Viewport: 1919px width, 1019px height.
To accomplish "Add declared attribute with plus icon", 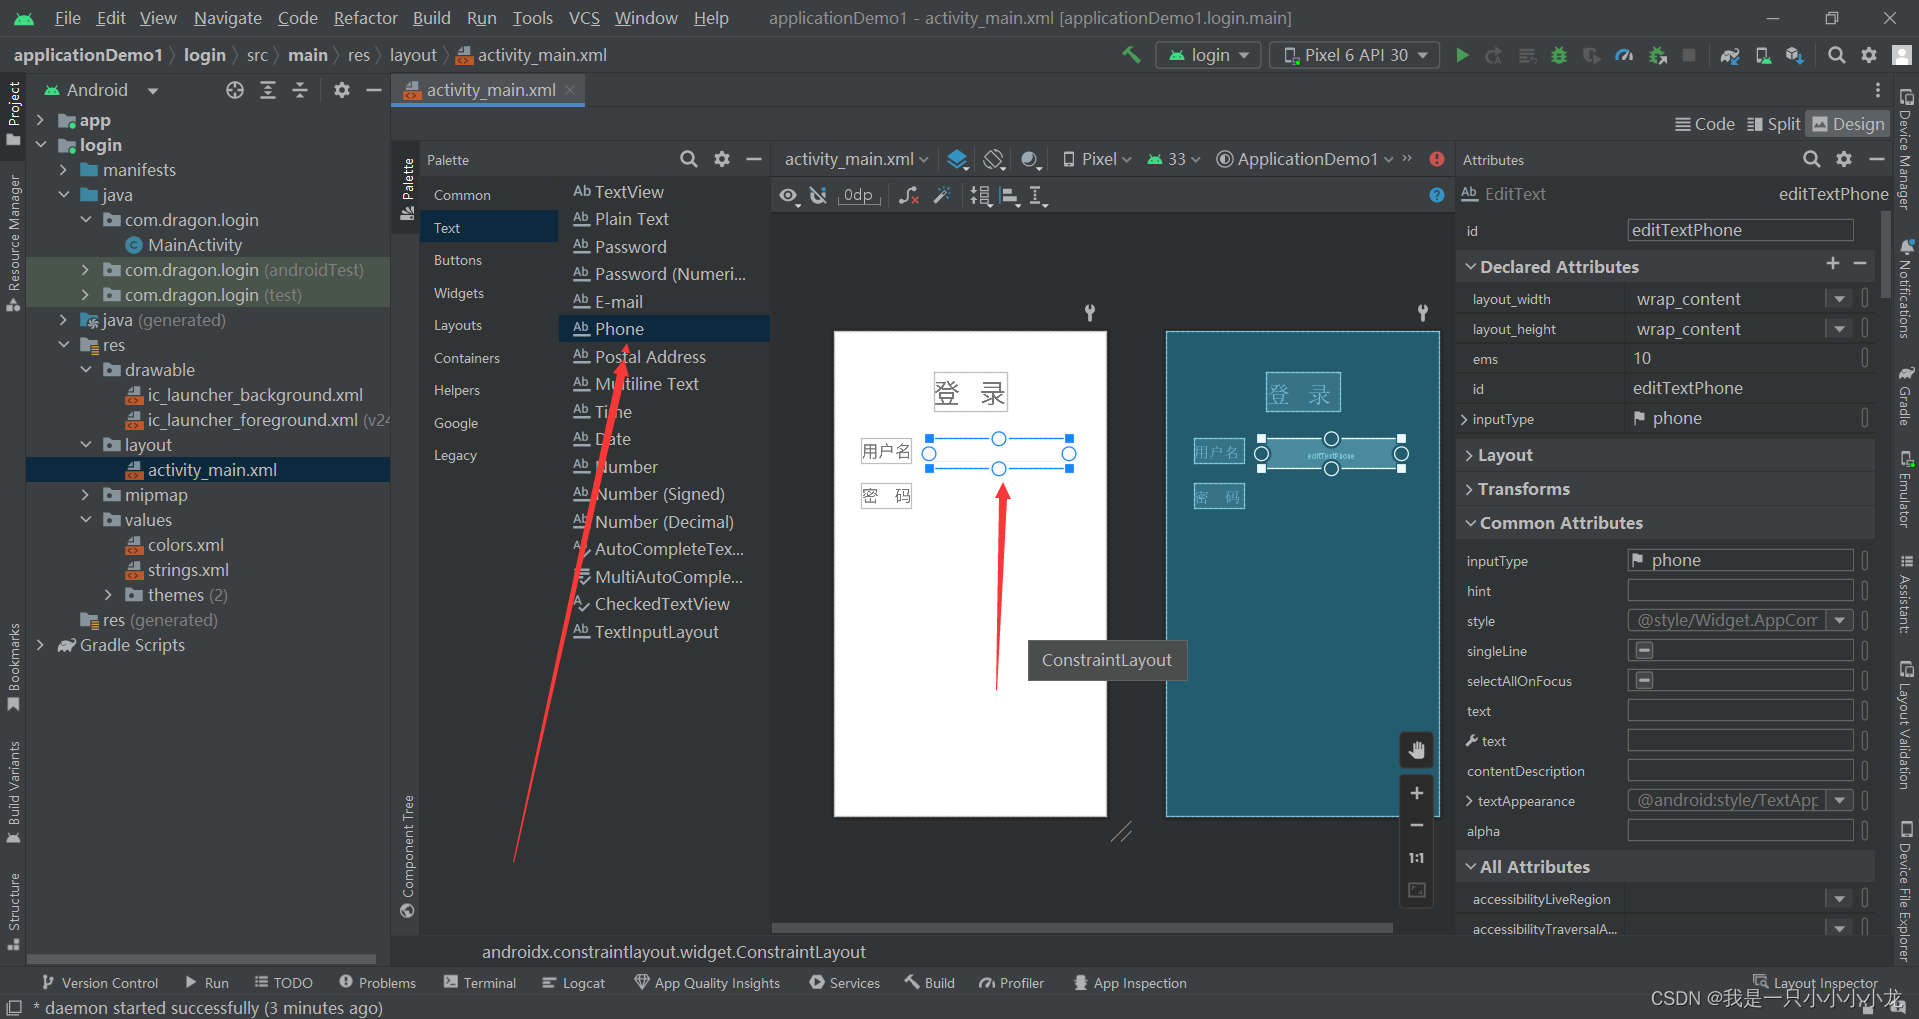I will click(x=1833, y=263).
